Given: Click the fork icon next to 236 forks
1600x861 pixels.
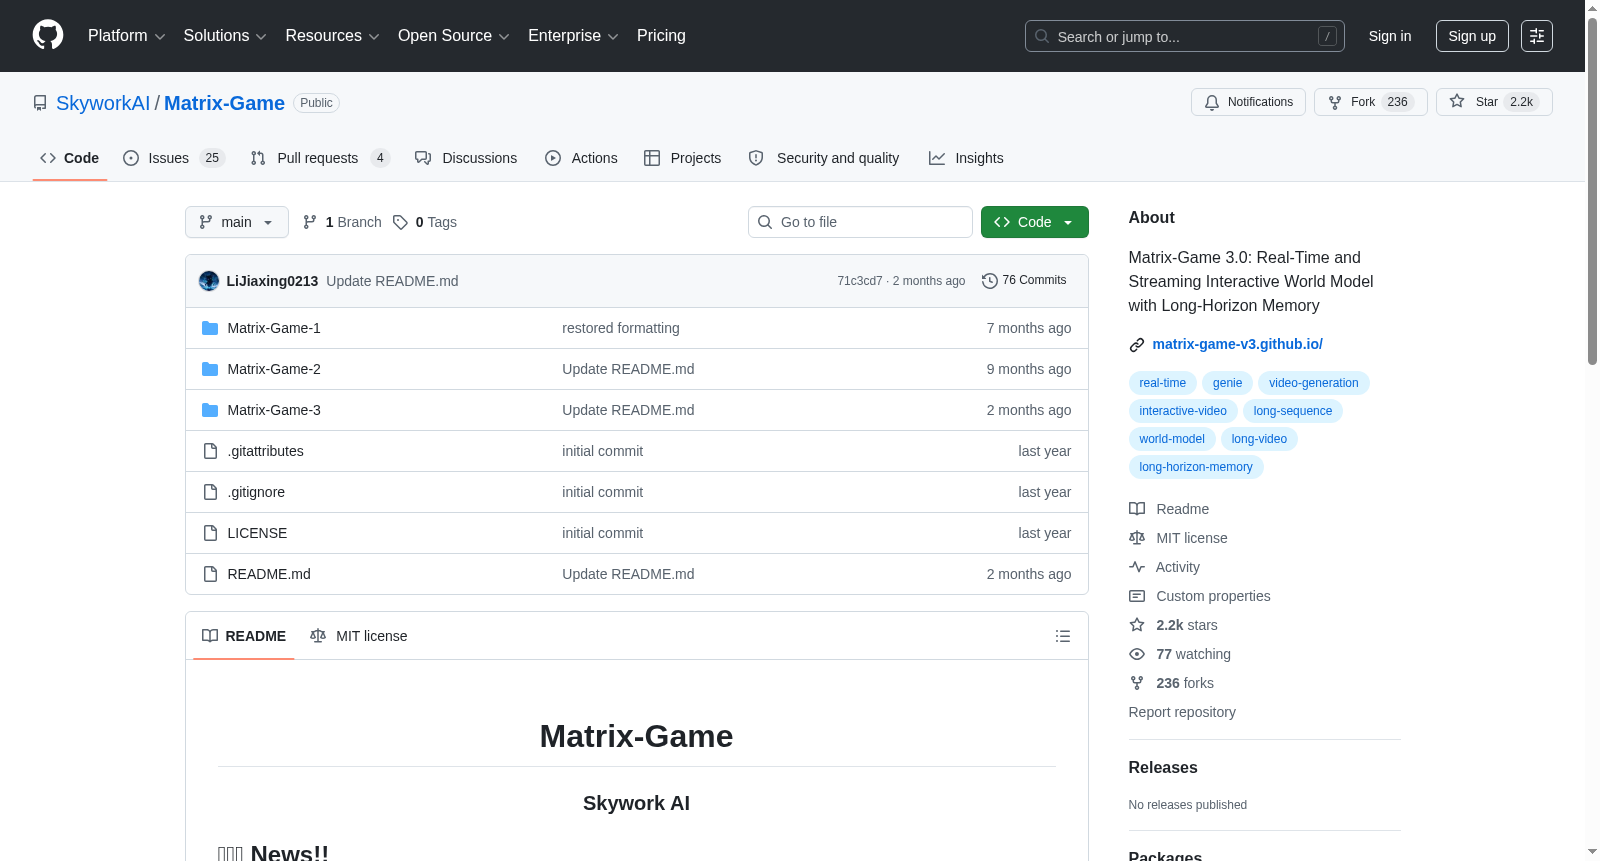Looking at the screenshot, I should tap(1137, 683).
